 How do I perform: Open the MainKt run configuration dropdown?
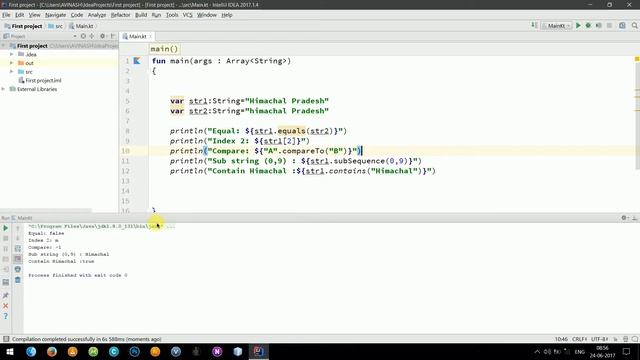[556, 26]
